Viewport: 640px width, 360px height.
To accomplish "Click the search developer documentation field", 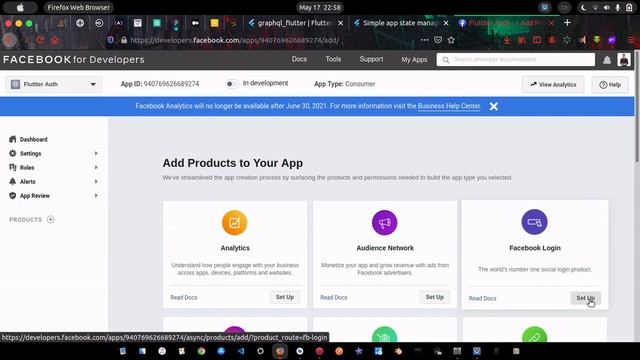I will click(516, 60).
